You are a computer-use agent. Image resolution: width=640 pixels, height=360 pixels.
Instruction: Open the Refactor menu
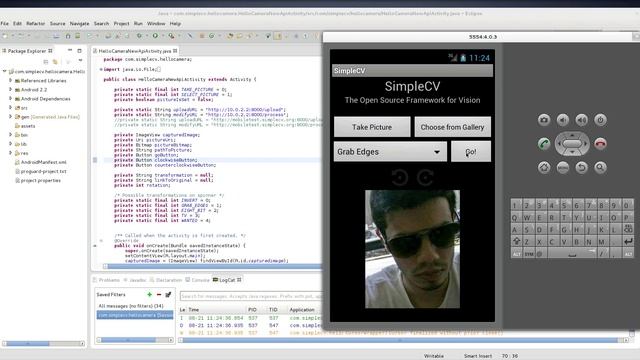point(36,23)
